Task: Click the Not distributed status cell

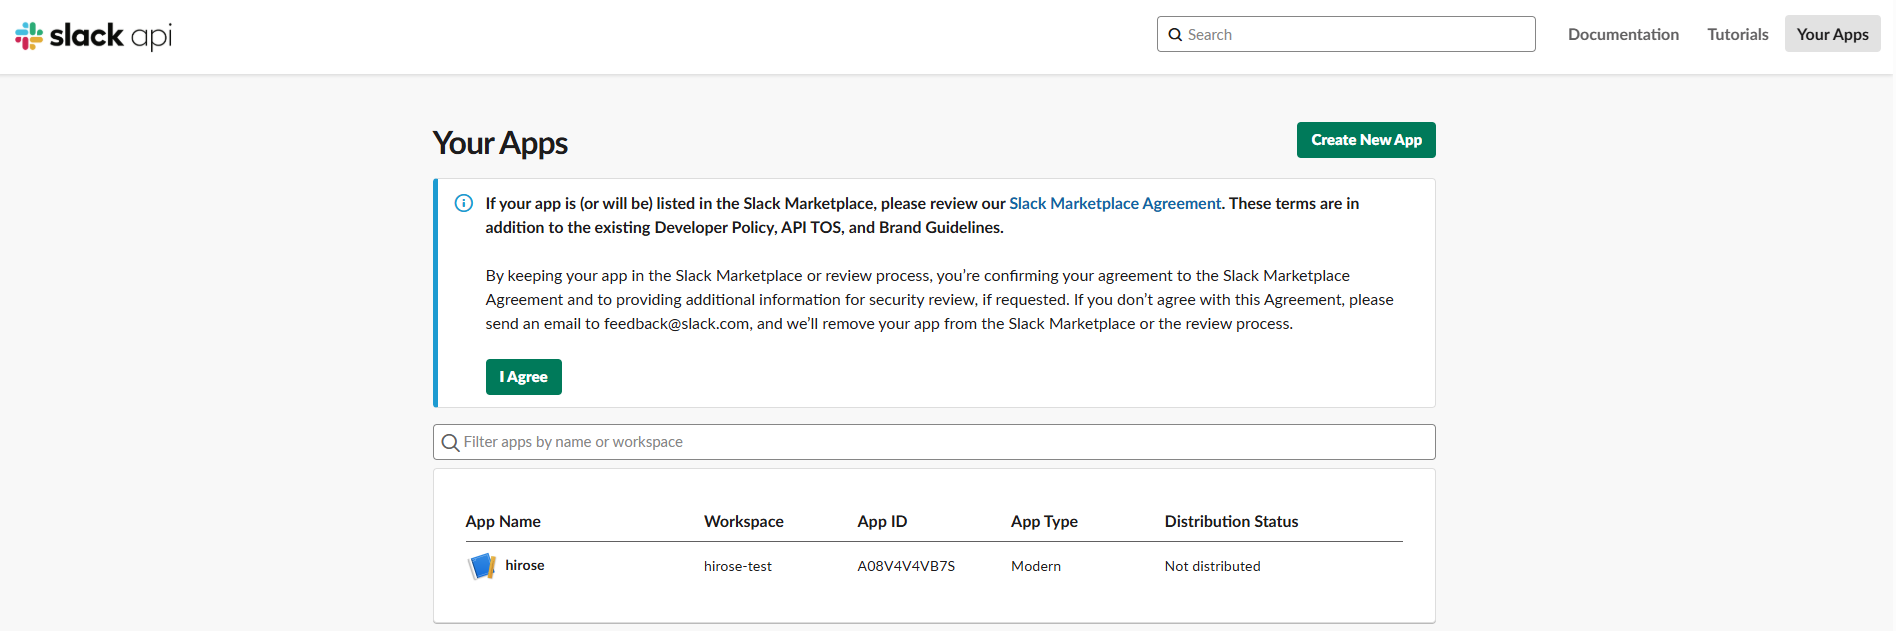Action: [x=1212, y=566]
